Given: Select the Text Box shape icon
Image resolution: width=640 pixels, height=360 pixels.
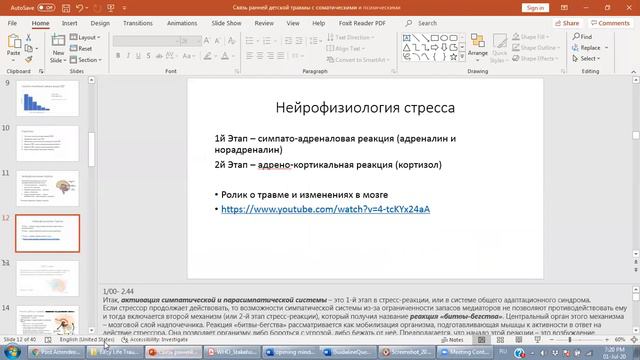Looking at the screenshot, I should coord(407,38).
